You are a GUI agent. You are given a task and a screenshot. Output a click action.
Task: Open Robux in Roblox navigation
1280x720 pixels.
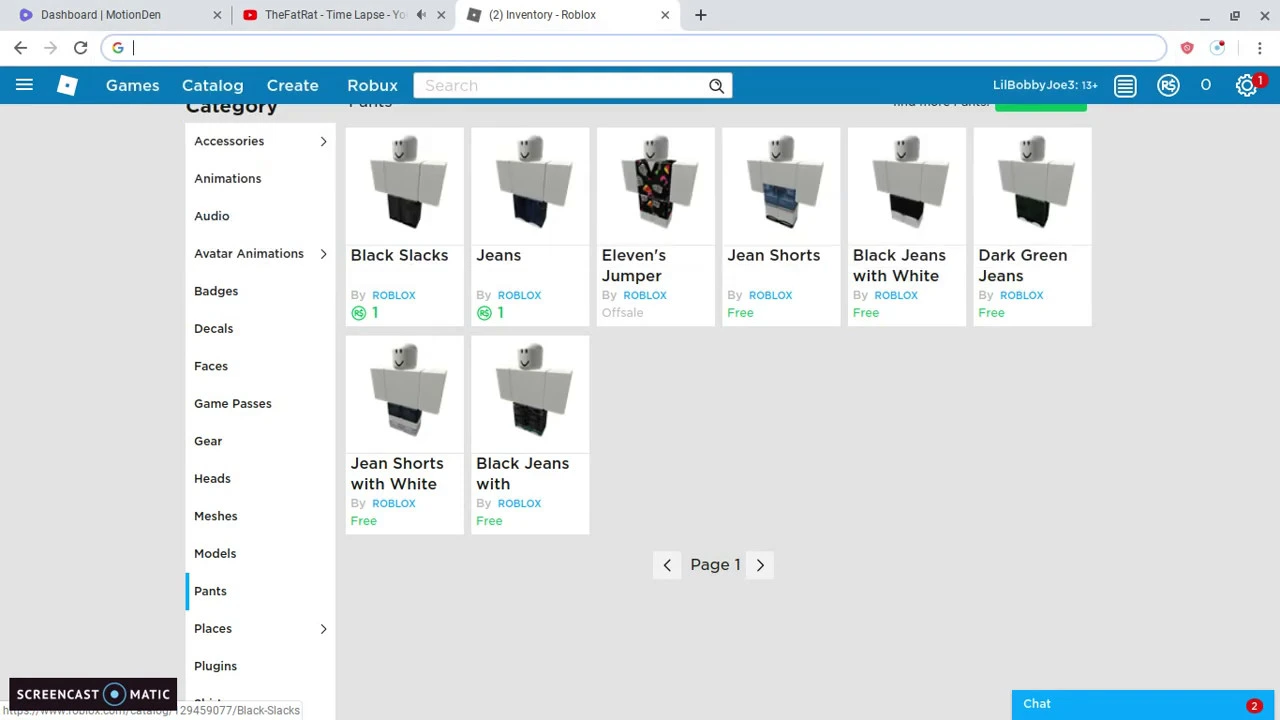(372, 86)
